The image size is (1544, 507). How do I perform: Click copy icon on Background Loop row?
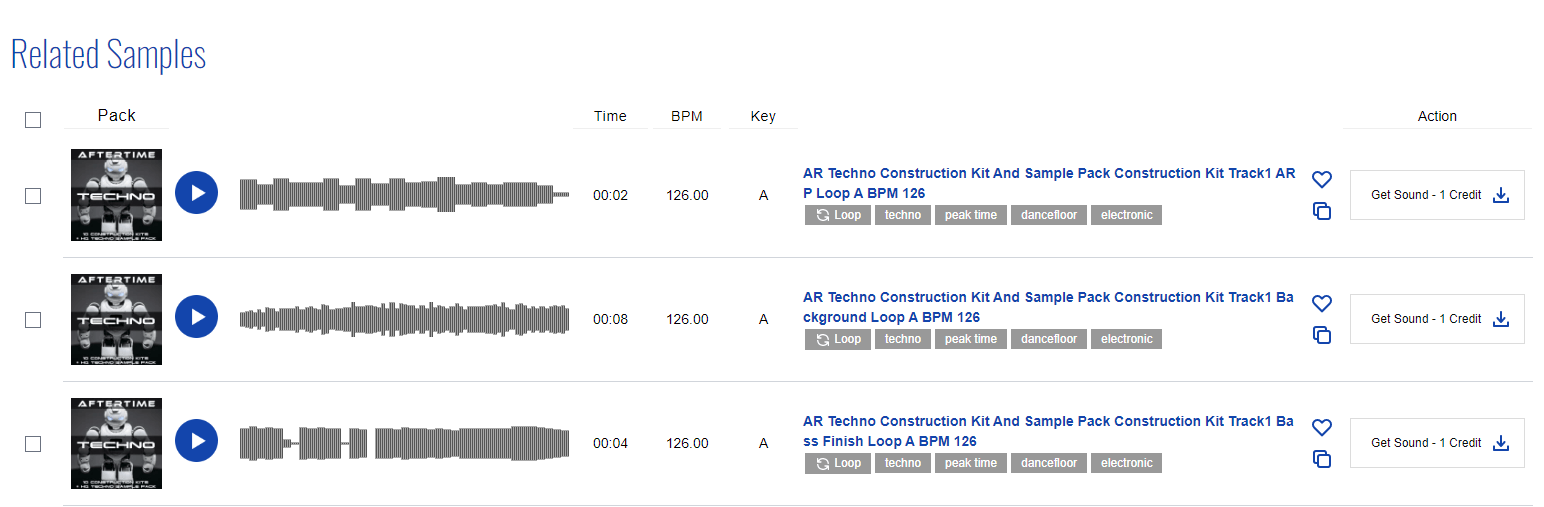coord(1321,336)
